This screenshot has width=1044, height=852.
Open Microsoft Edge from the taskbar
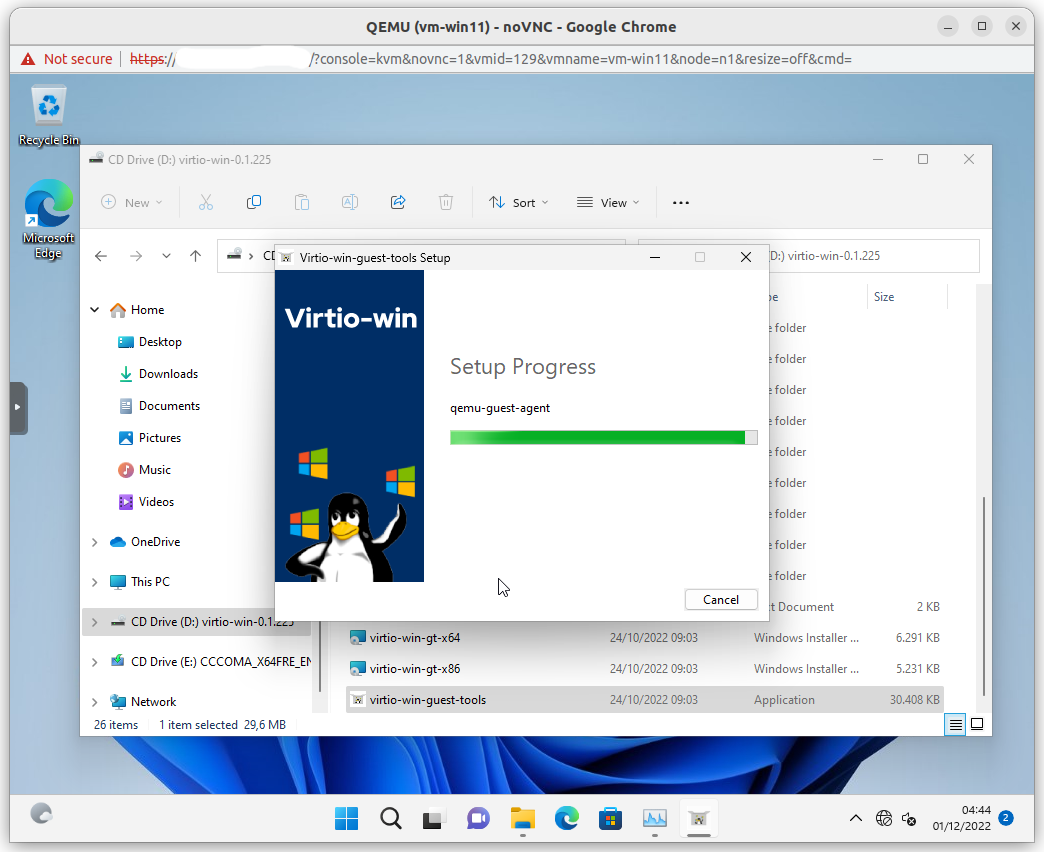[567, 818]
